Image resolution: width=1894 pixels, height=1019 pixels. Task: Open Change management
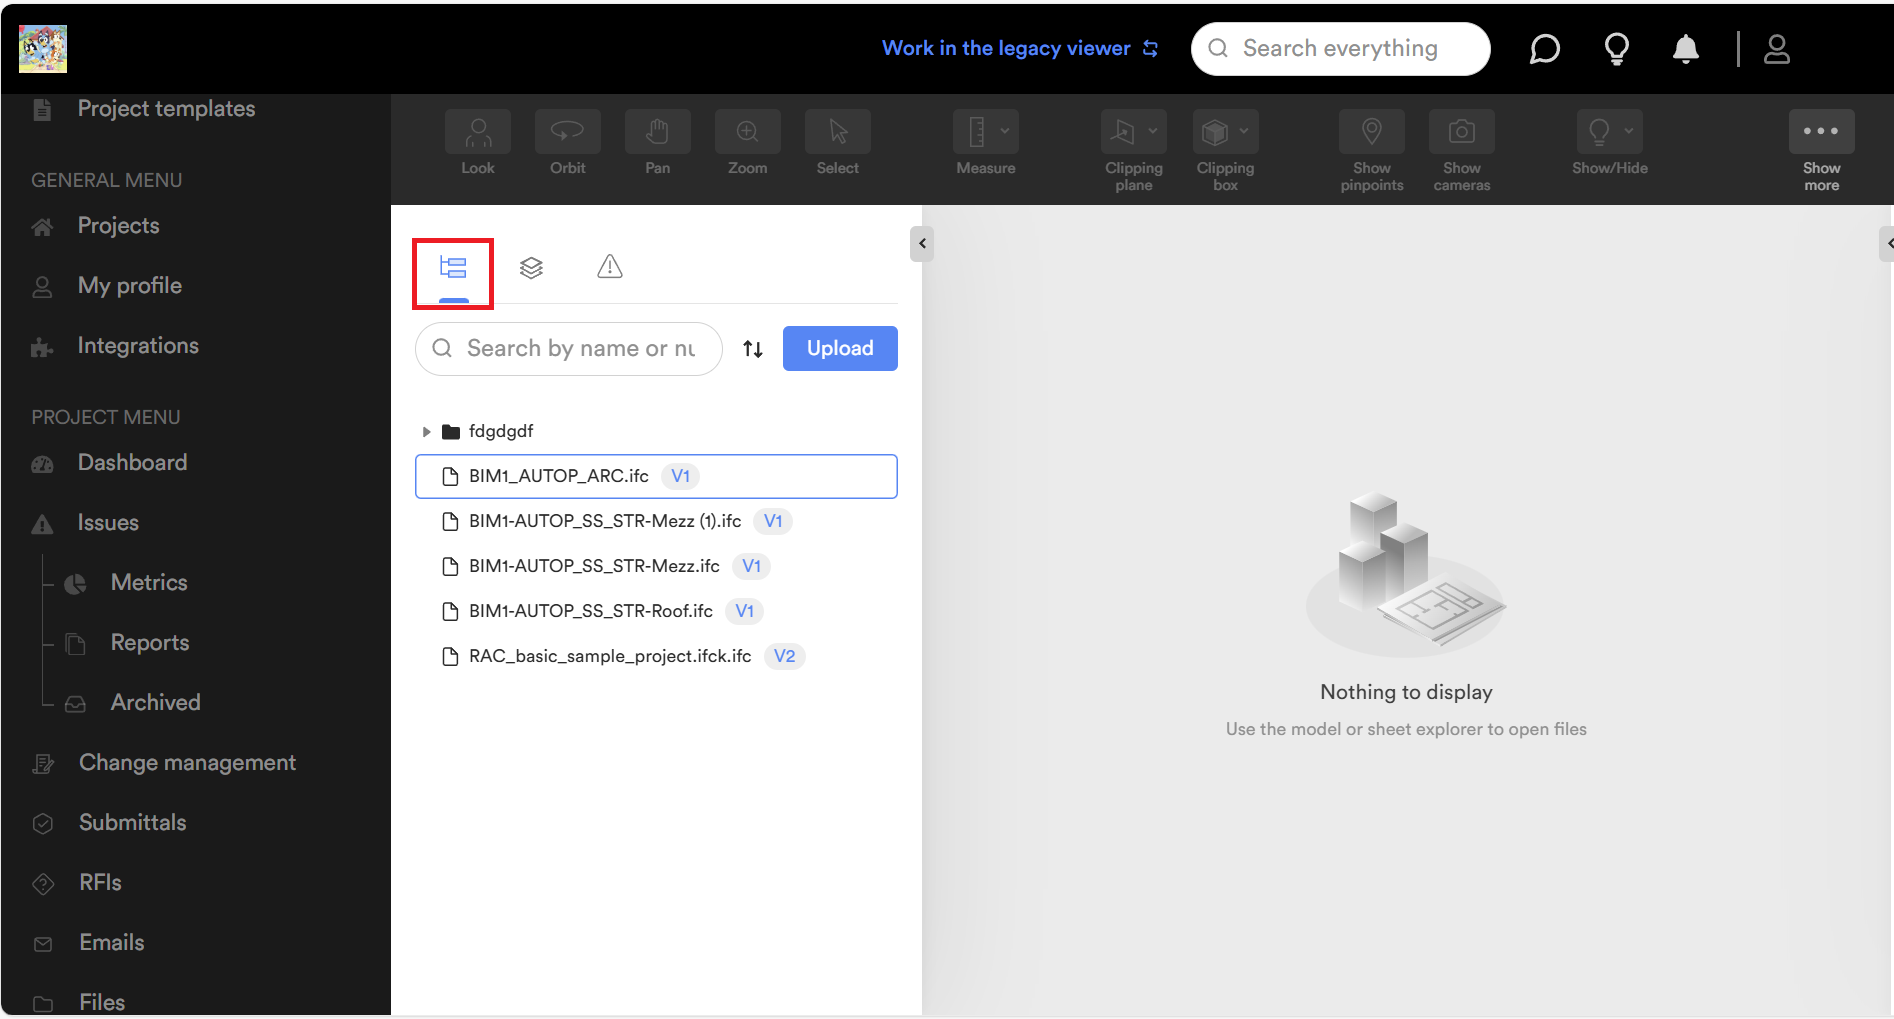coord(187,763)
